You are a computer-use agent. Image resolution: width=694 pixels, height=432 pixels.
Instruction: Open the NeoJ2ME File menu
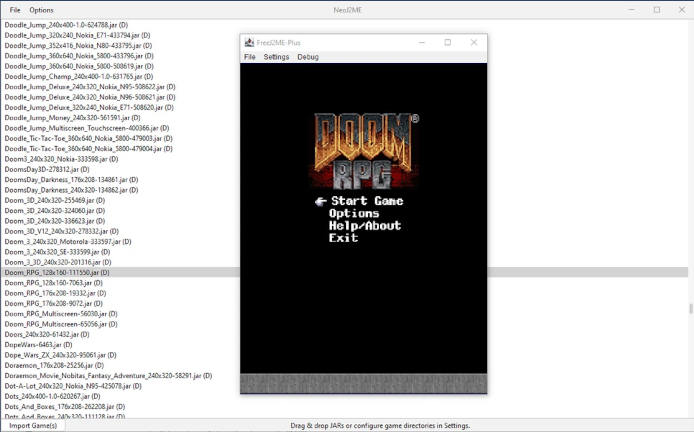15,10
